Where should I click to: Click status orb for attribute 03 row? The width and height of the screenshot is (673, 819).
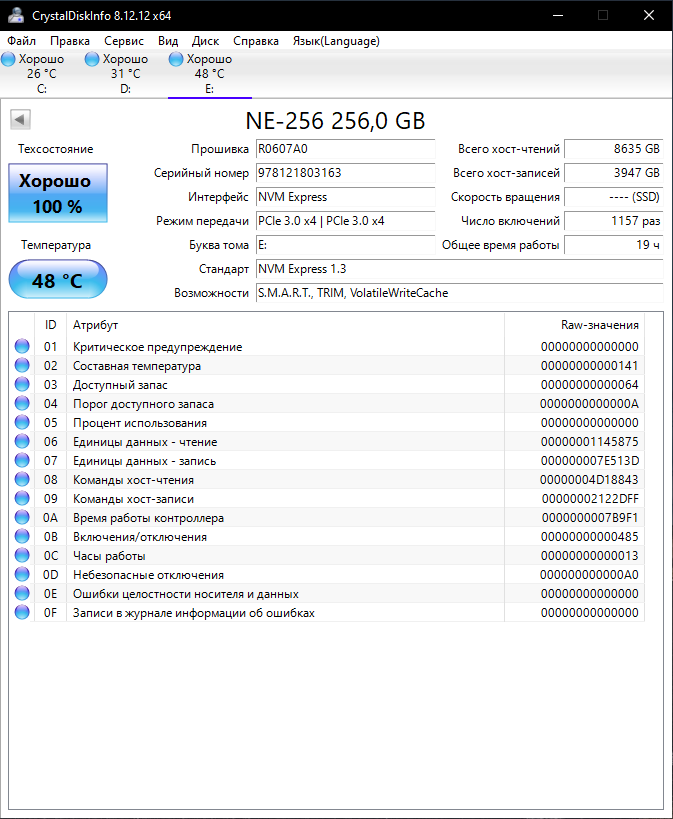[22, 384]
